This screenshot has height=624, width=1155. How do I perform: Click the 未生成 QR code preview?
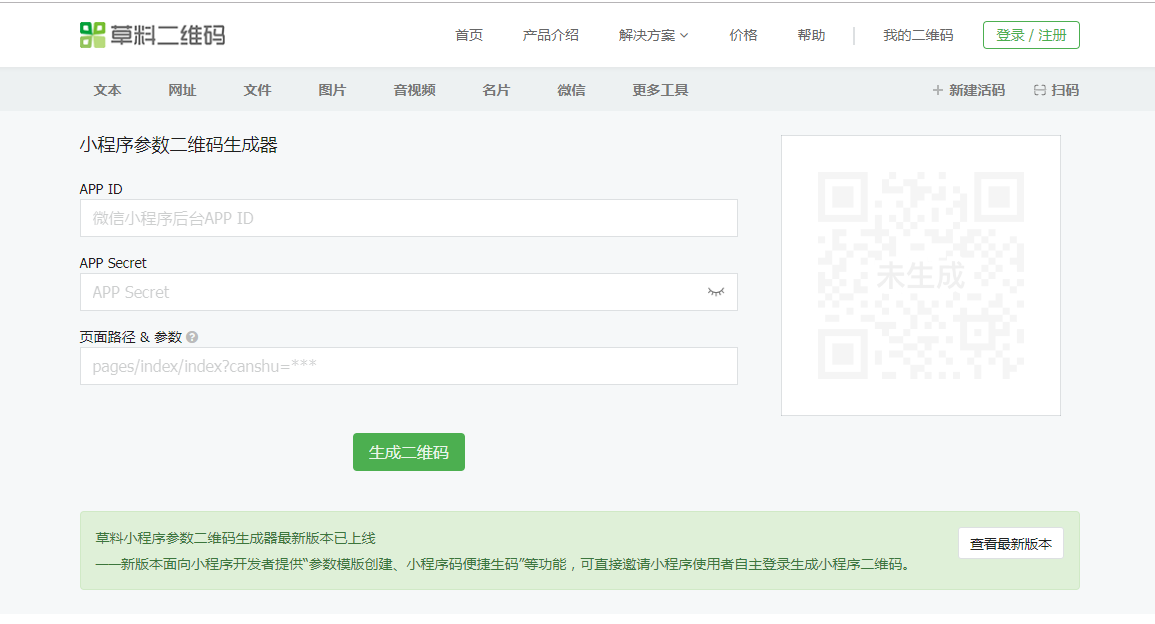point(921,276)
